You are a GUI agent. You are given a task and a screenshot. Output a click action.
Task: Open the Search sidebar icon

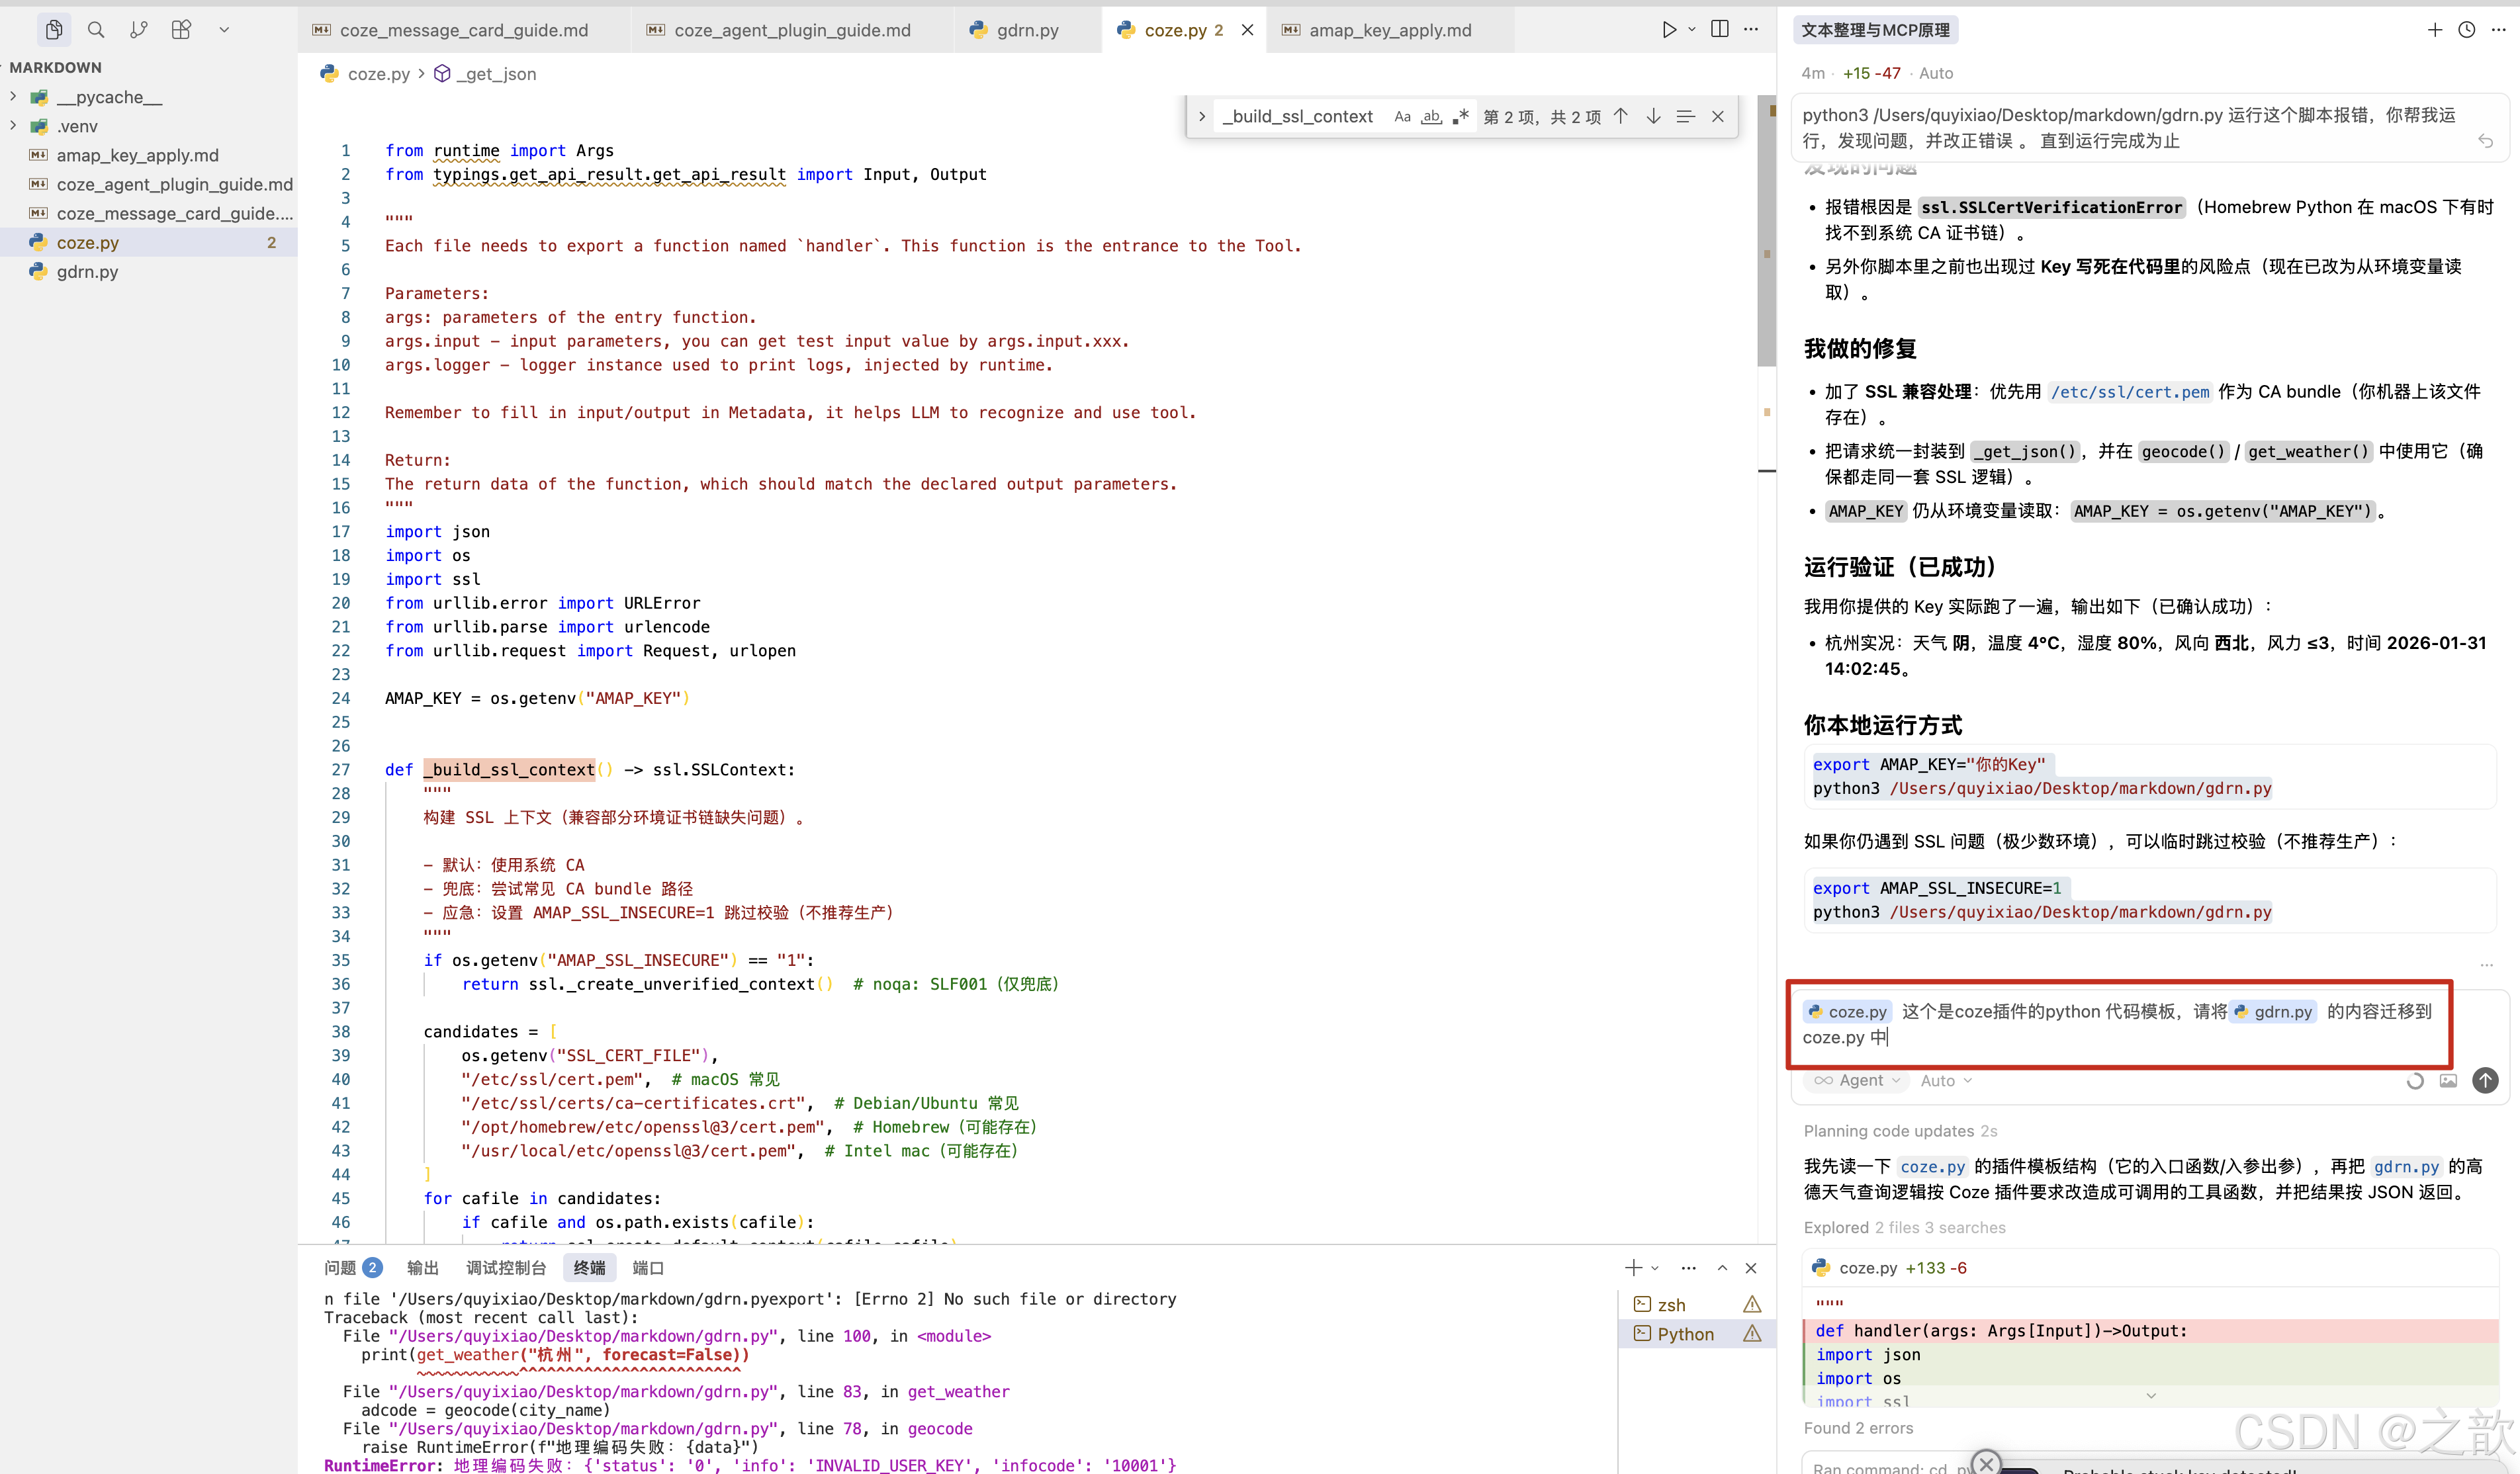pos(96,30)
